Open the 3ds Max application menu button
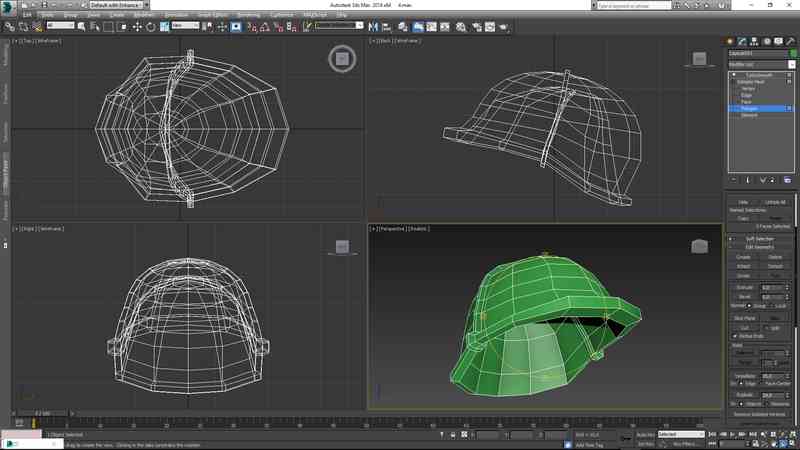Screen dimensions: 800x450 tap(8, 7)
